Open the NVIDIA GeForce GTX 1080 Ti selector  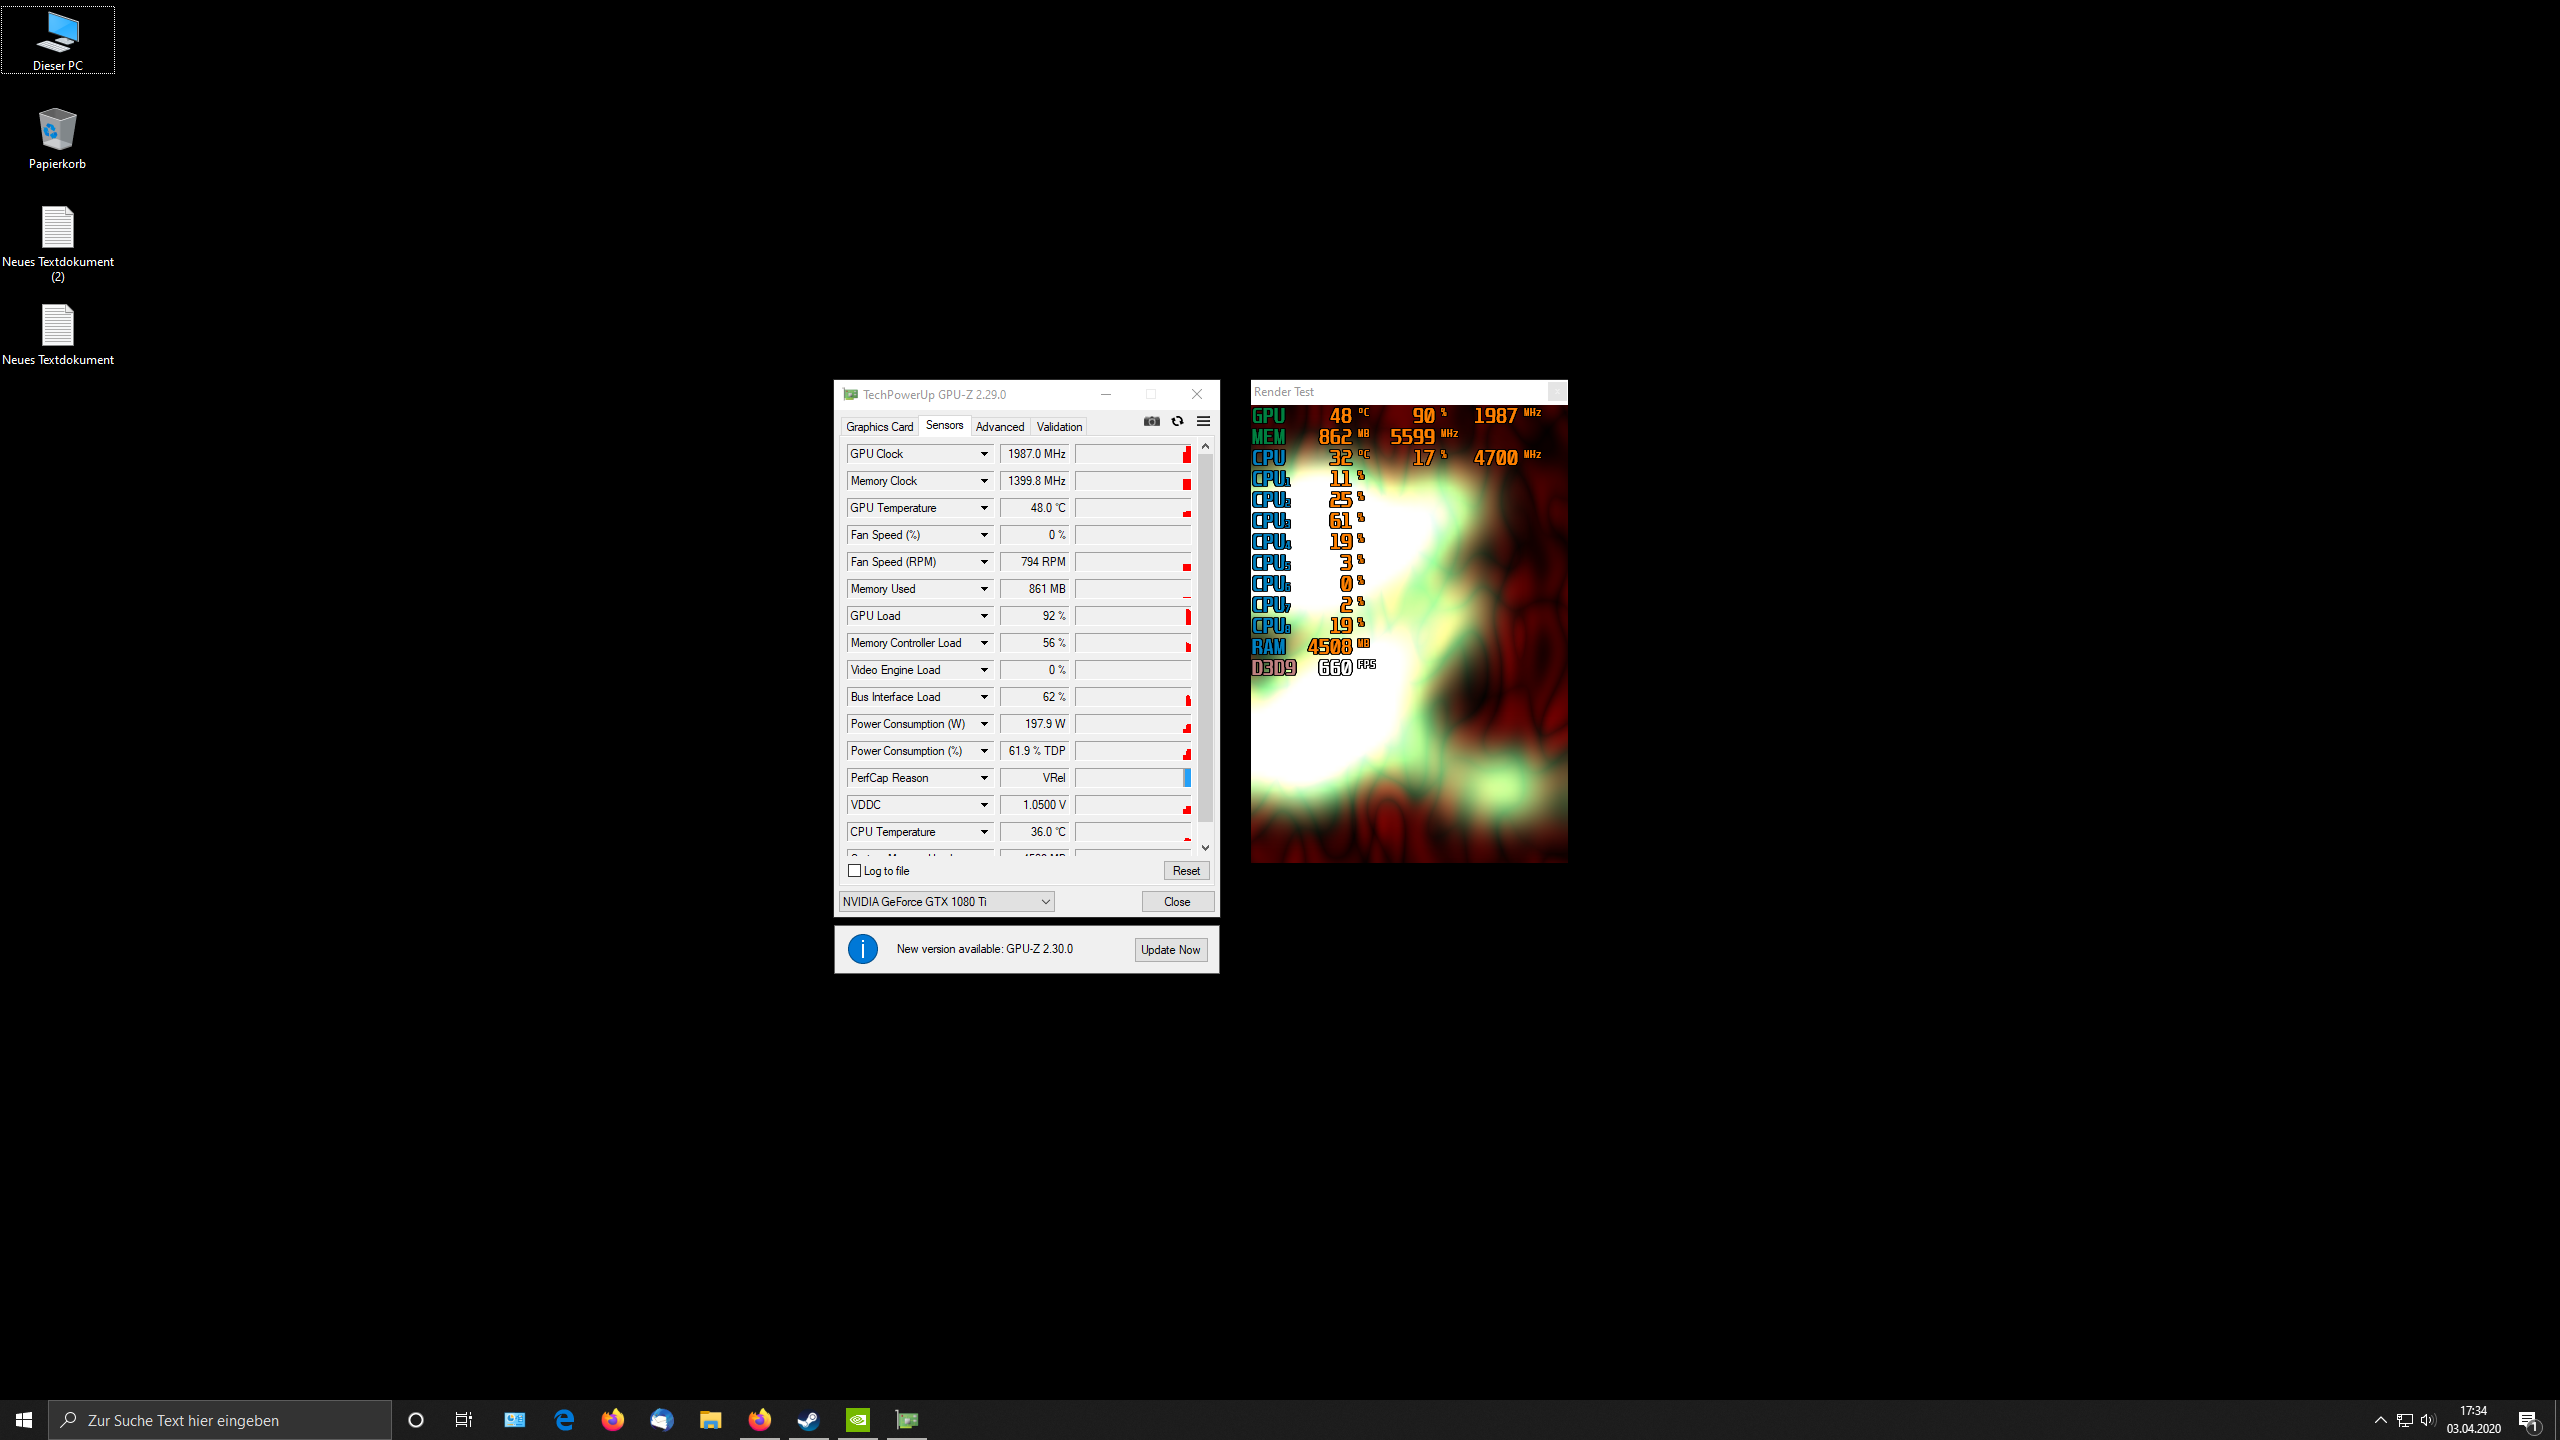[946, 902]
